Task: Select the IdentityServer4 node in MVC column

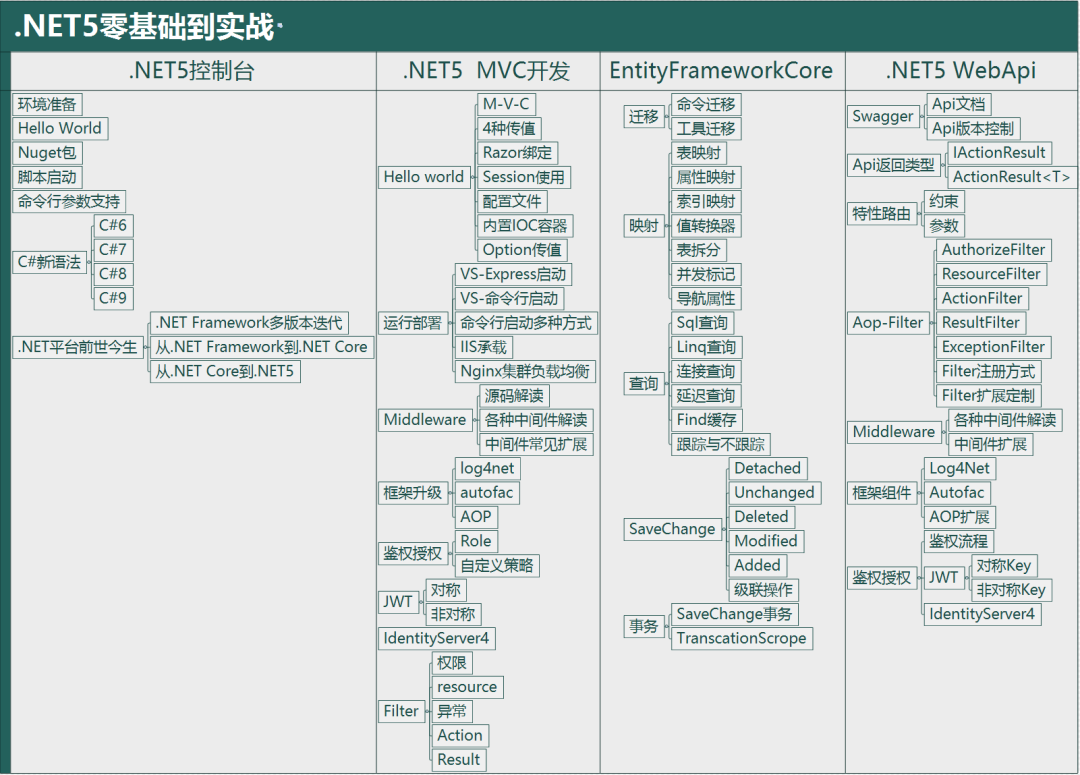Action: [436, 639]
